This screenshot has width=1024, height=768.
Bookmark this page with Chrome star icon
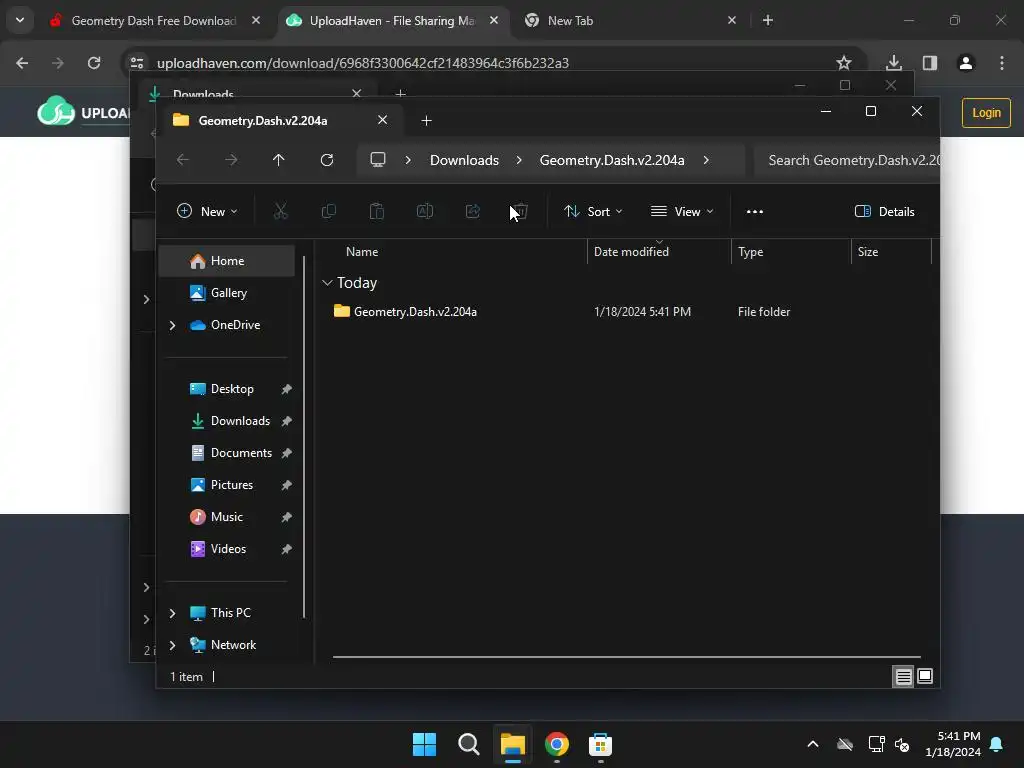pos(844,63)
